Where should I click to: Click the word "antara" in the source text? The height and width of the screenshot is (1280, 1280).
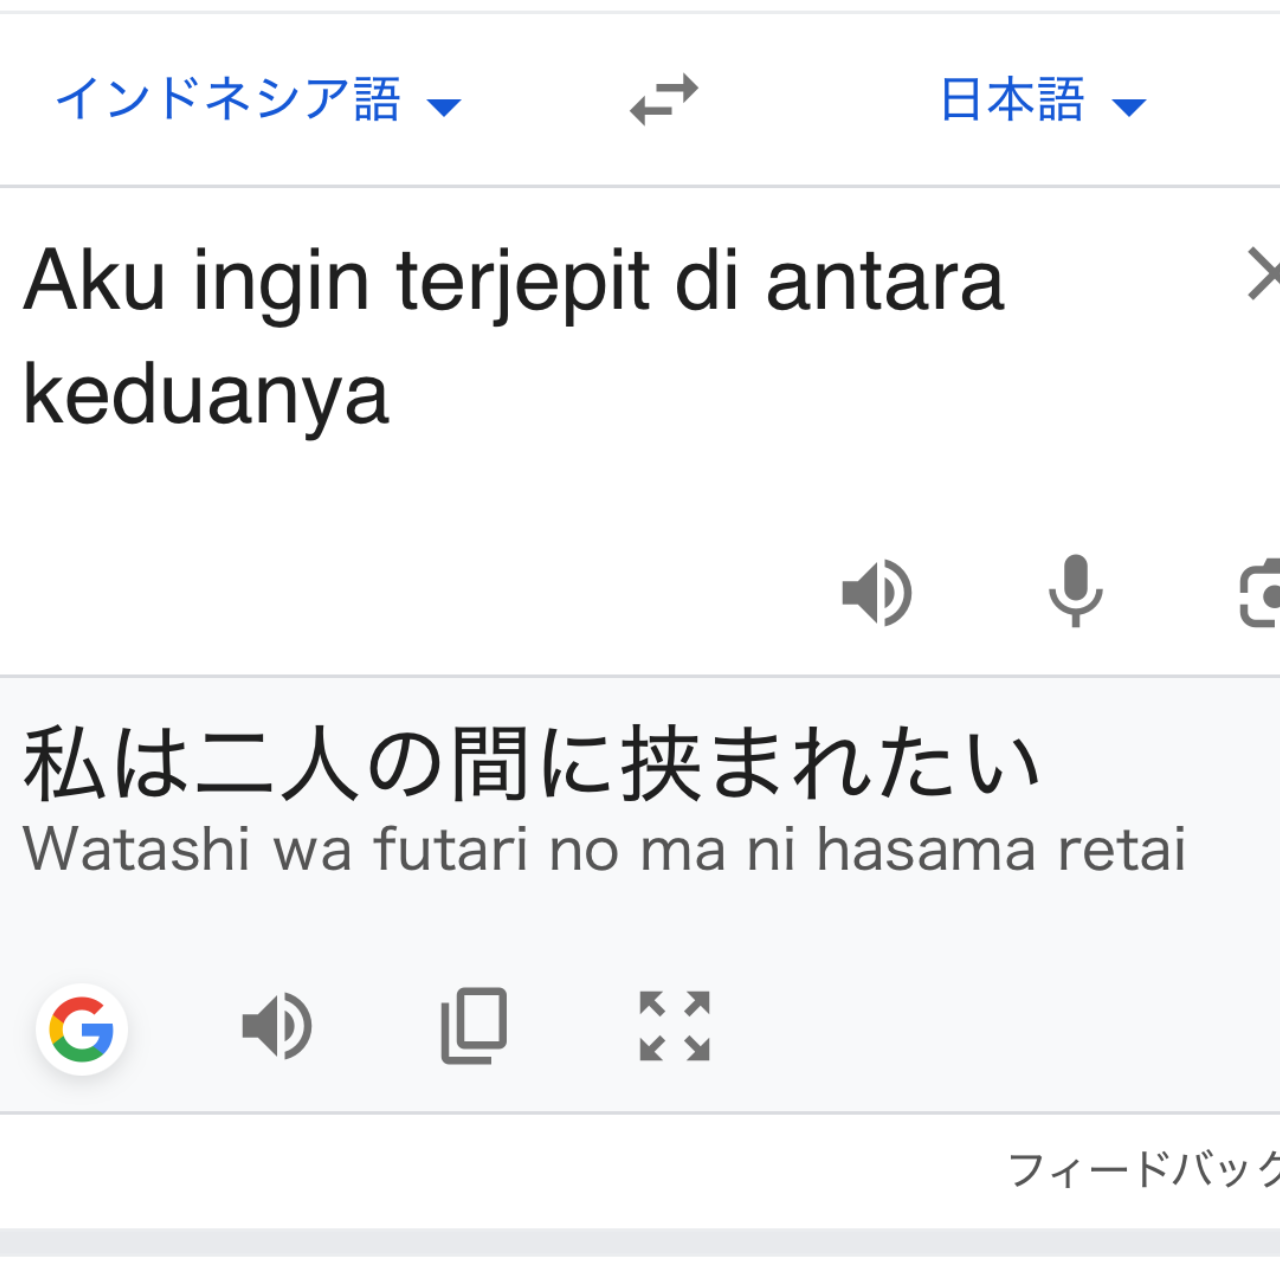[x=884, y=282]
